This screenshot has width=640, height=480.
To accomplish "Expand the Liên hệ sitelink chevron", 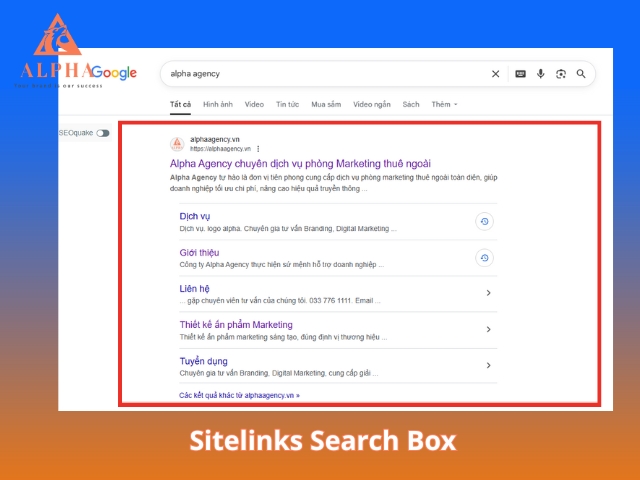I will click(489, 293).
